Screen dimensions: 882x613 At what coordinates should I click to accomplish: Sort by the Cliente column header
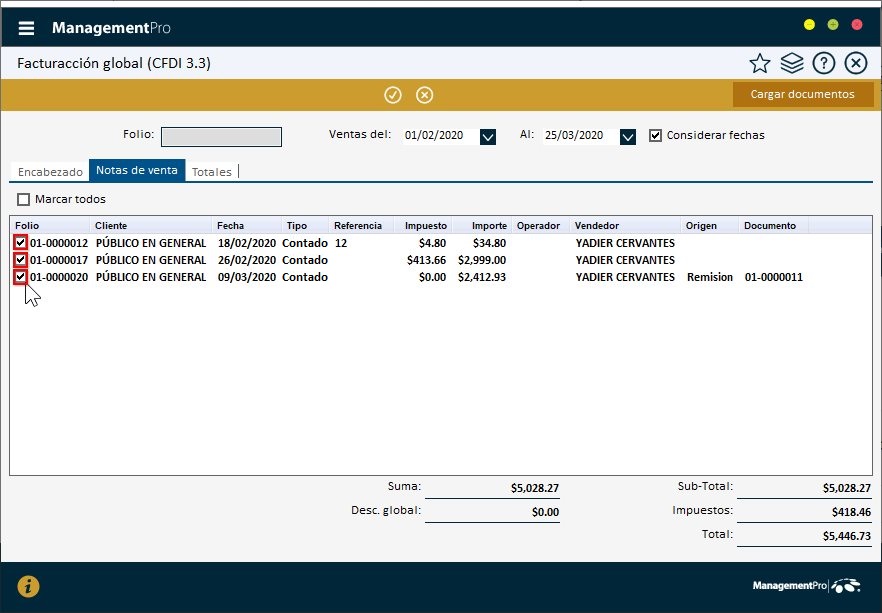151,226
